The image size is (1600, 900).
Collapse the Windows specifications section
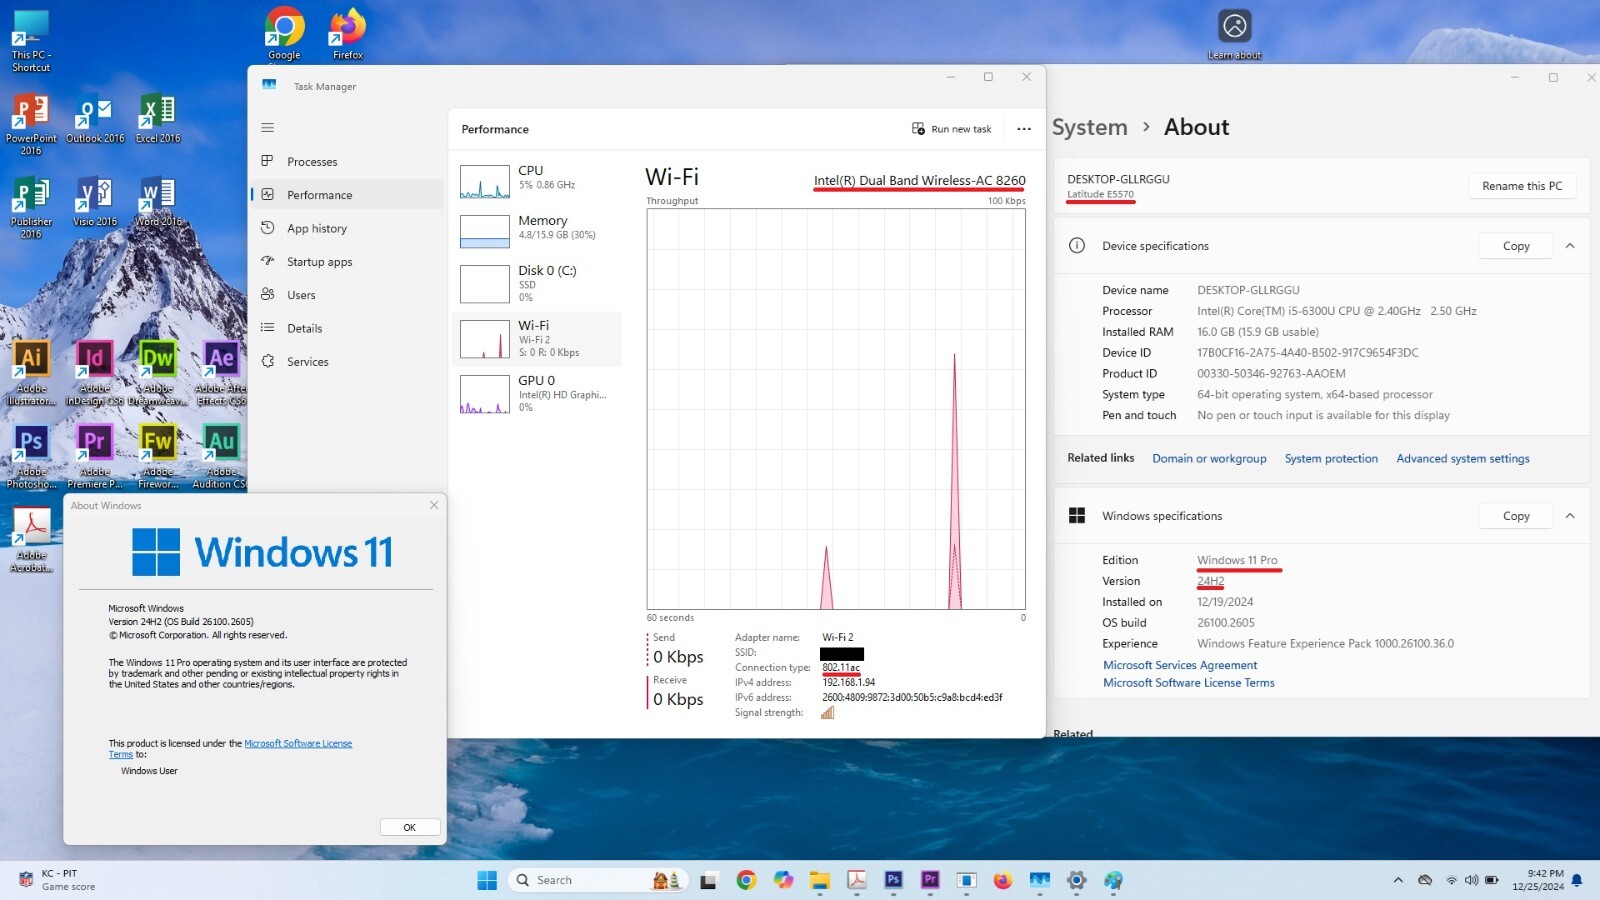pos(1570,516)
